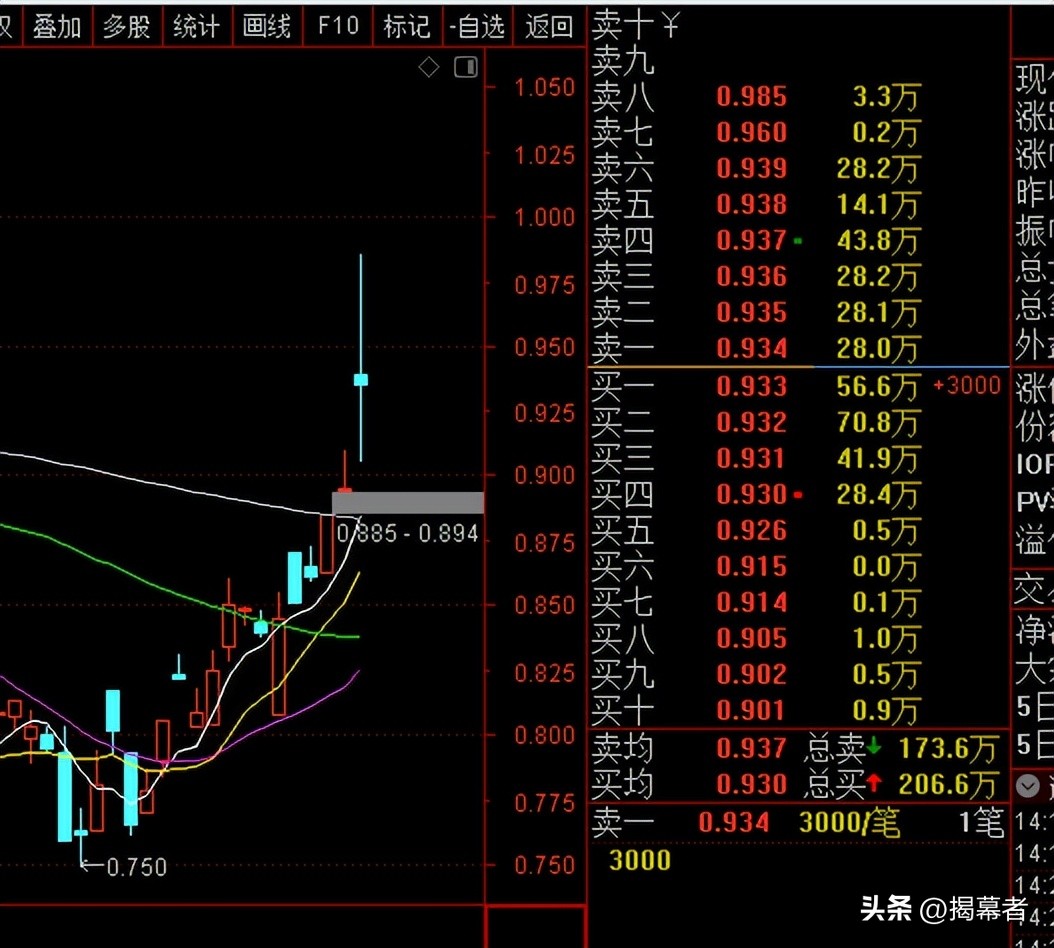Open the 多股 multi-stock view
Screen dimensions: 1054x948
126,27
